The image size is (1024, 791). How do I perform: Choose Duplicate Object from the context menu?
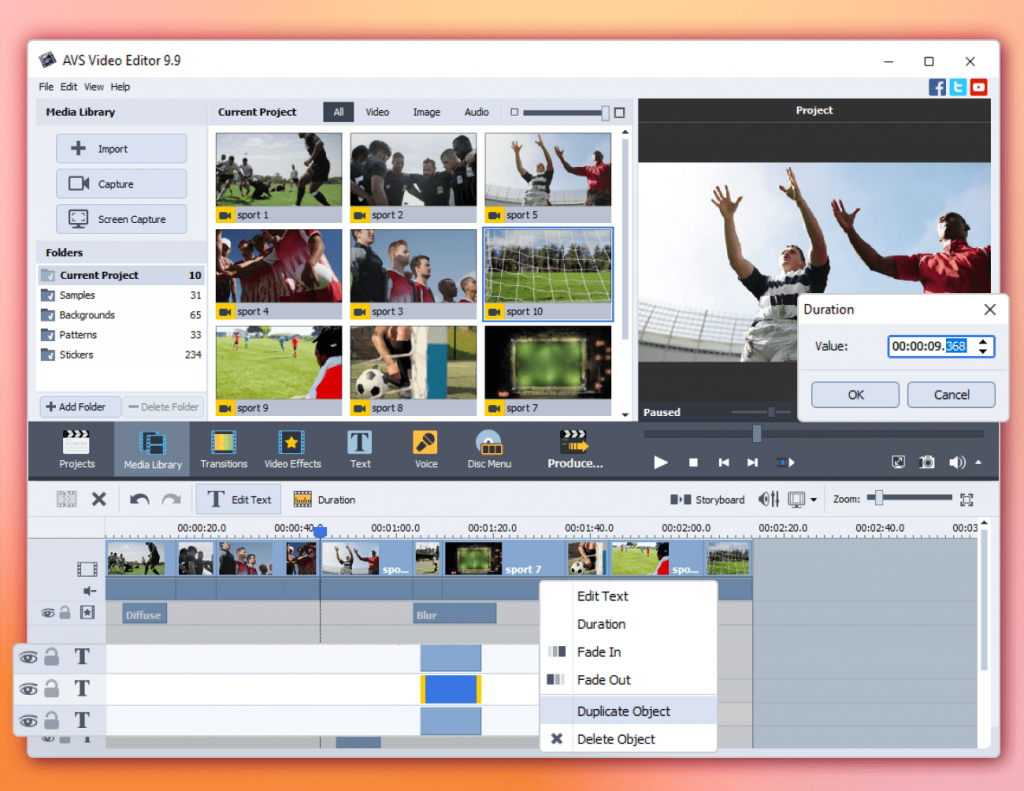coord(623,711)
